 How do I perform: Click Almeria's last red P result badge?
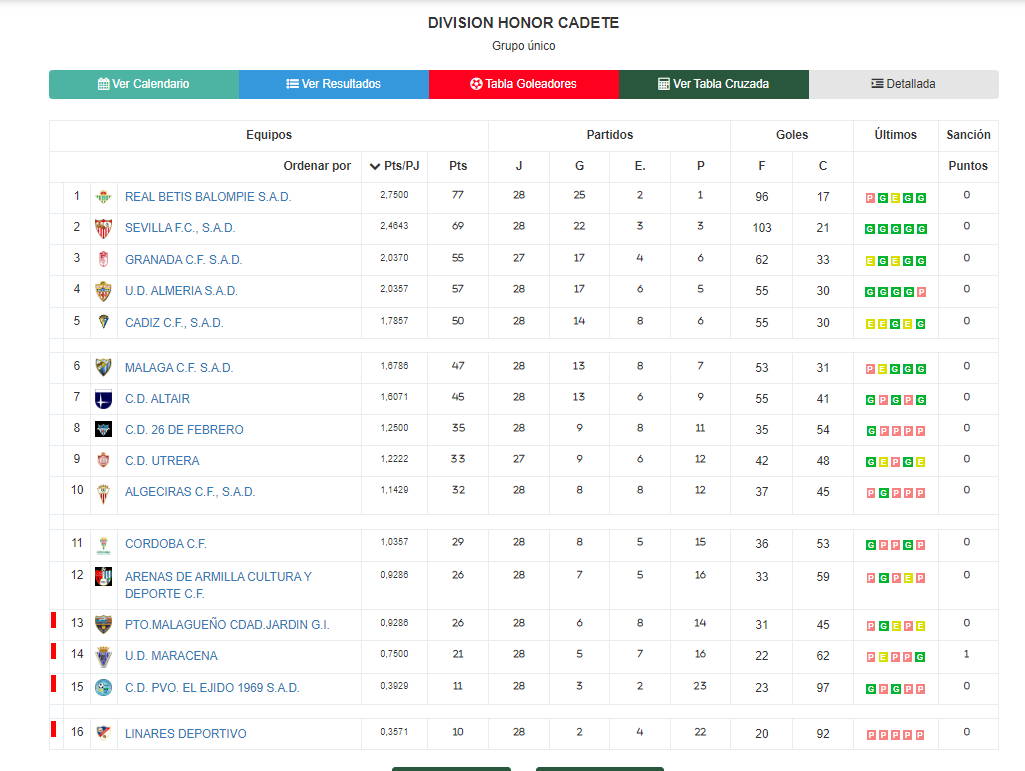[x=921, y=292]
